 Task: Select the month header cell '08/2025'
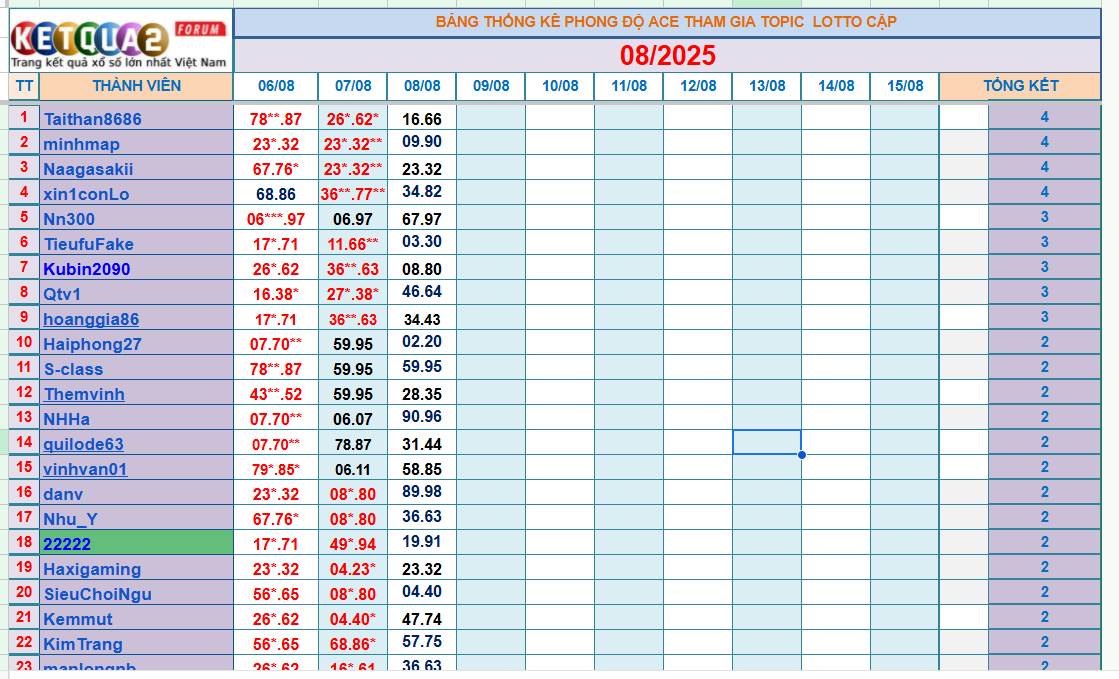coord(667,55)
